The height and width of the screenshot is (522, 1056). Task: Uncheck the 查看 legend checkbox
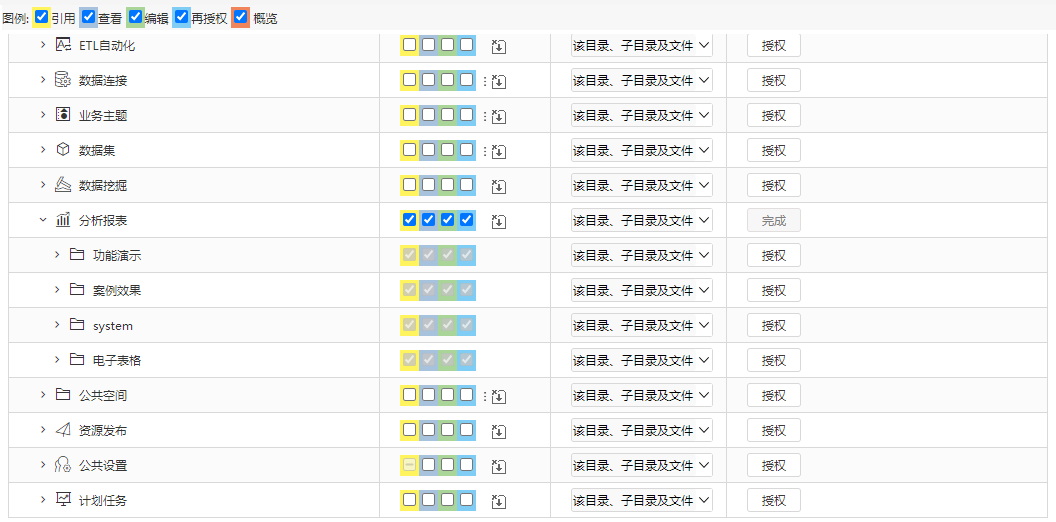pos(88,17)
